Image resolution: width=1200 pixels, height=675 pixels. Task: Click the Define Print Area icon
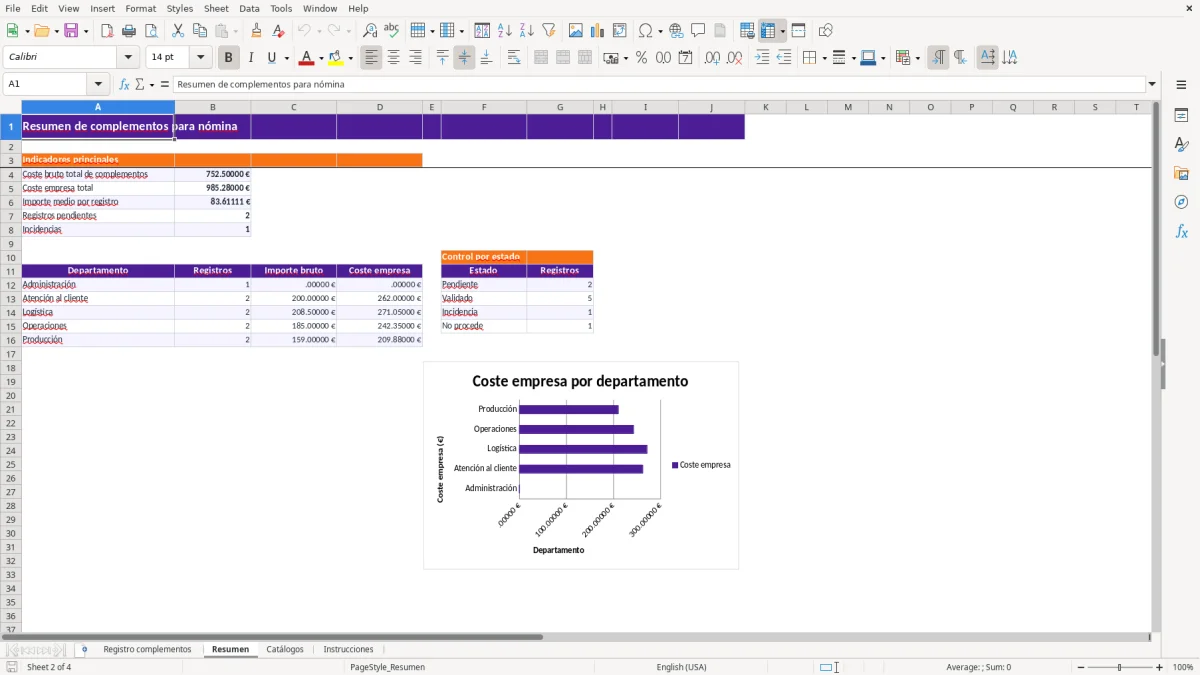[747, 31]
